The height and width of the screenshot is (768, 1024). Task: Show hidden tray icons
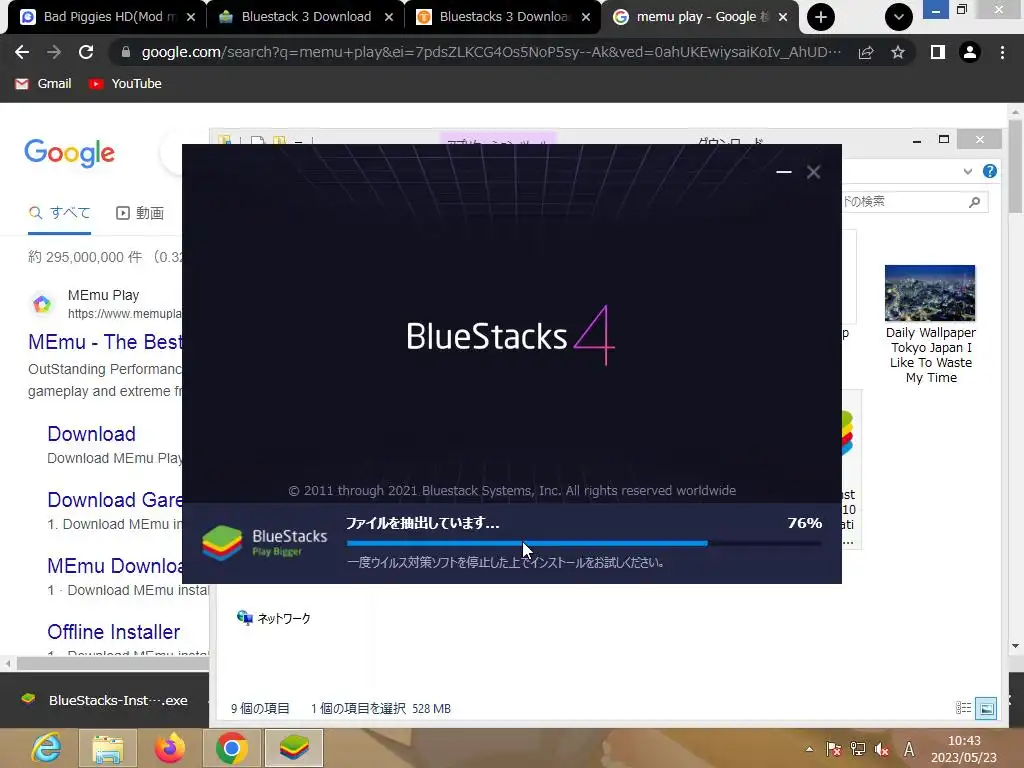pyautogui.click(x=810, y=749)
